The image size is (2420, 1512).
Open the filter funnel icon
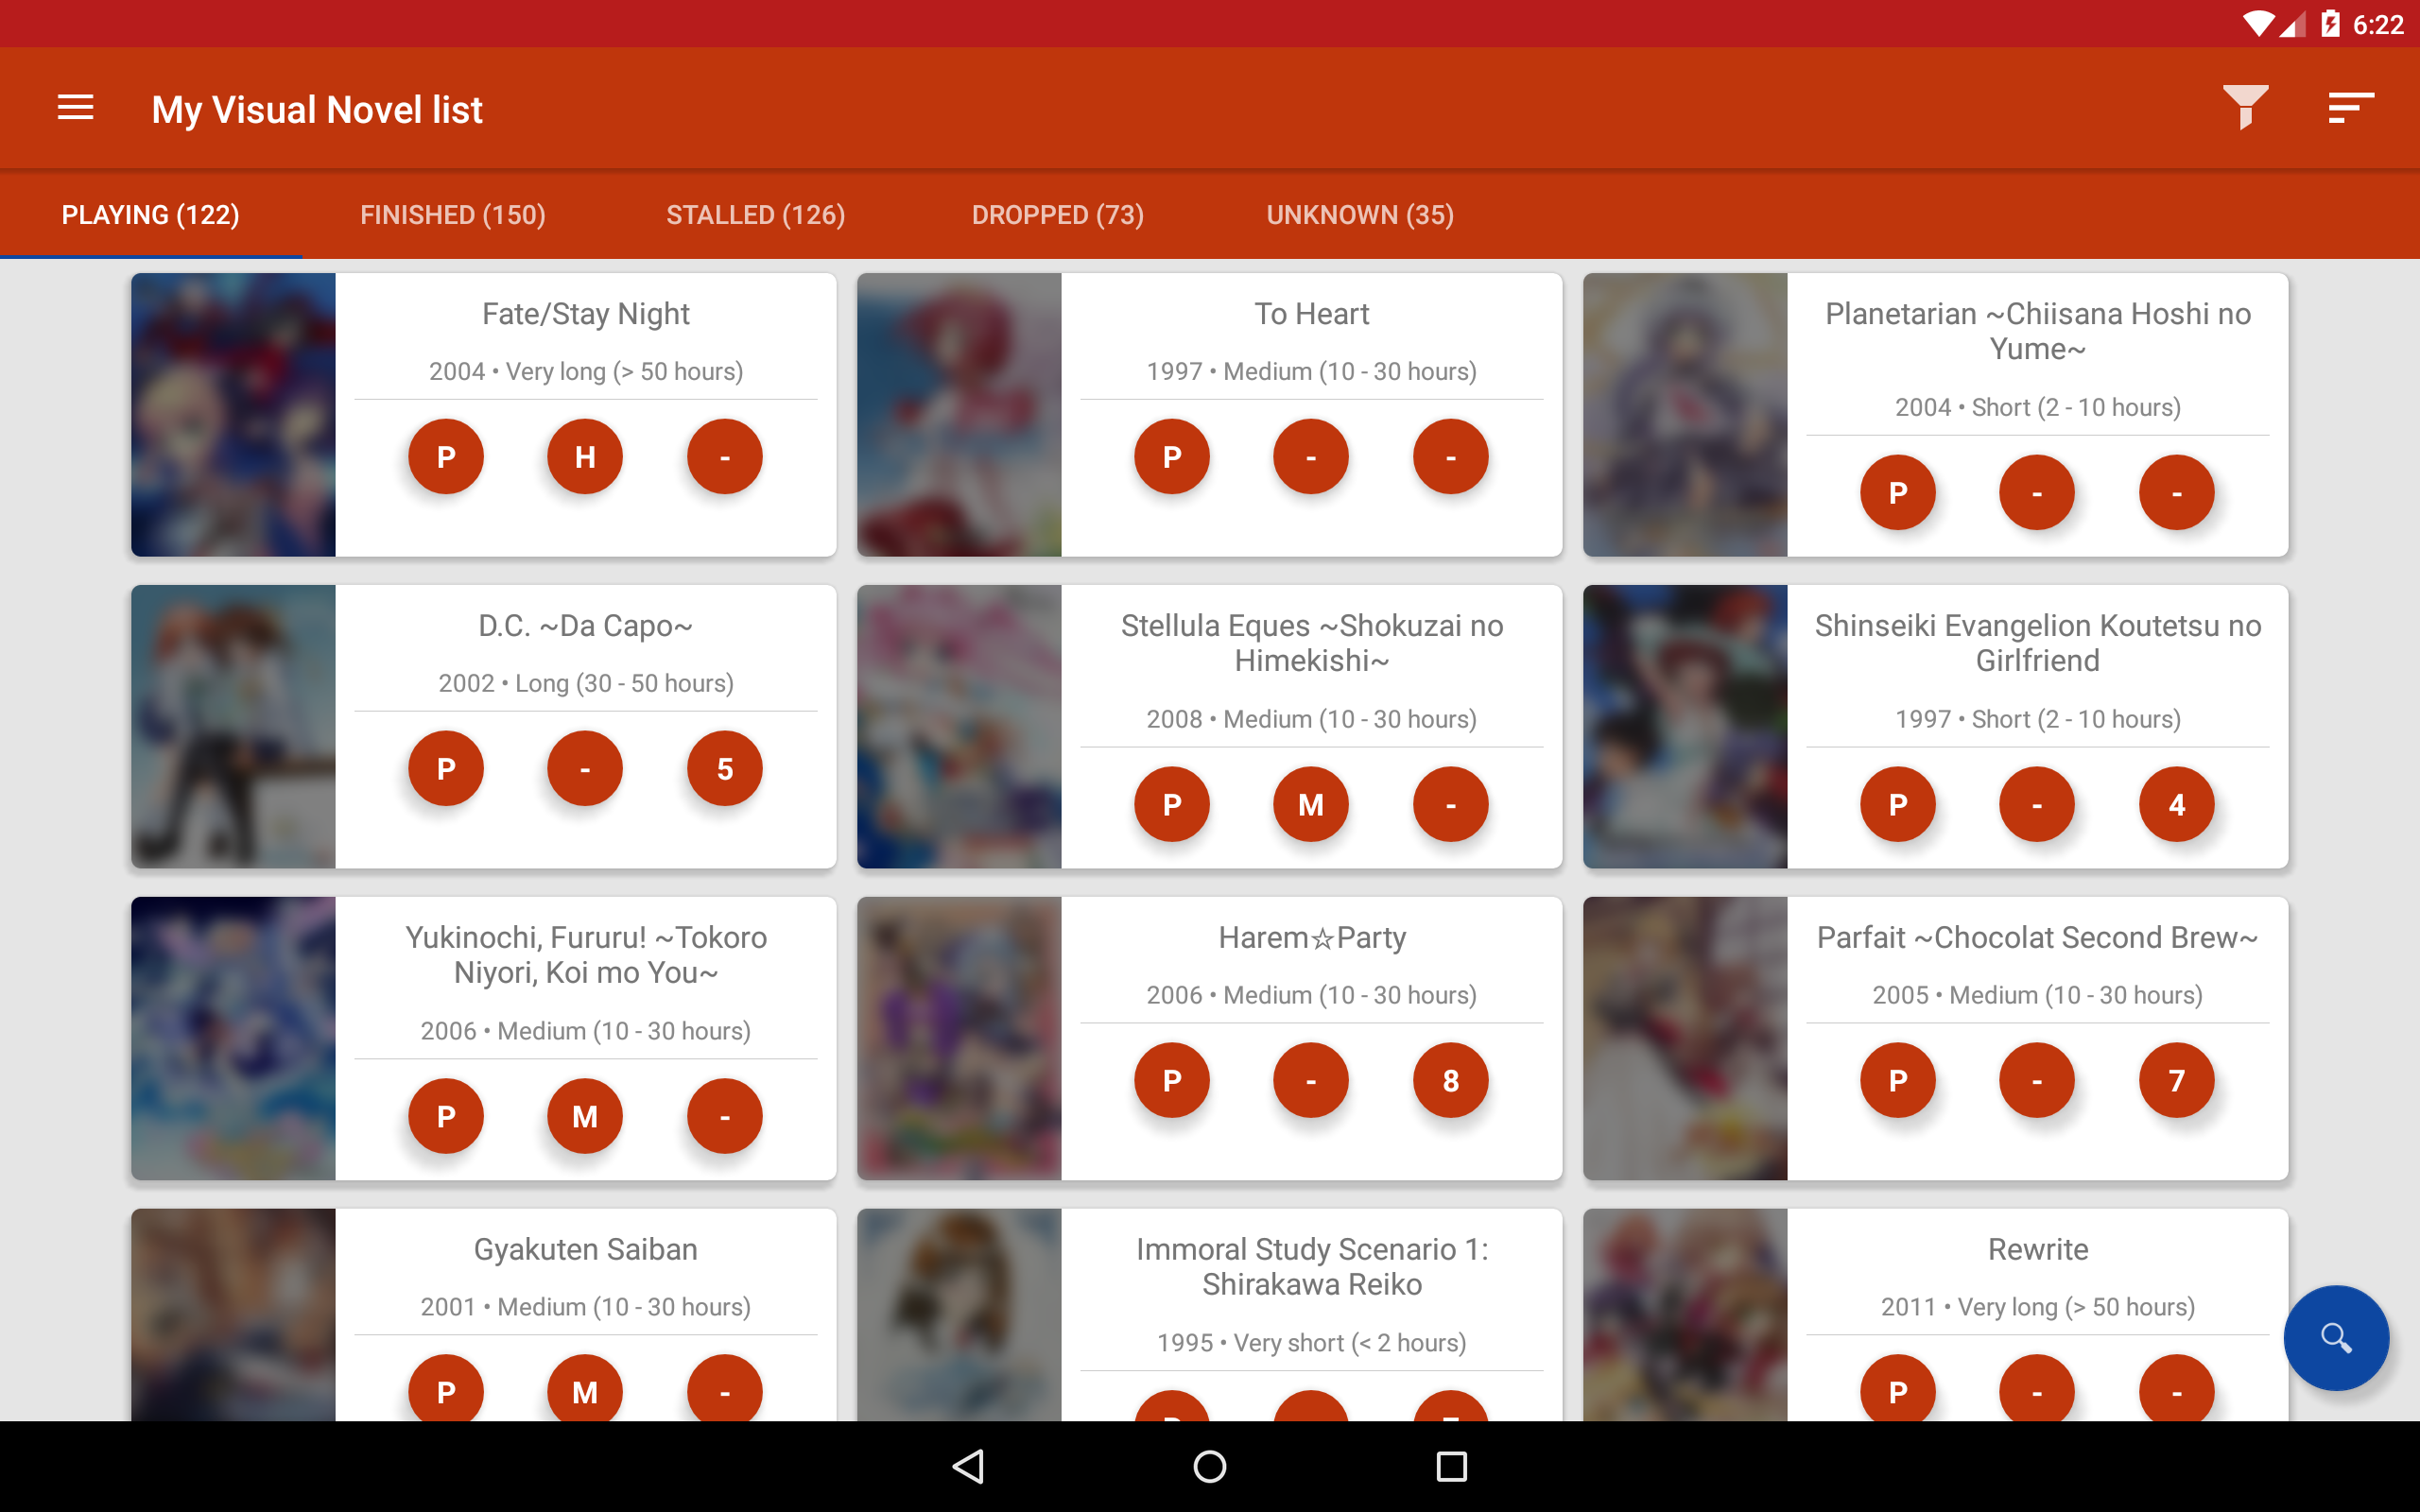pos(2244,108)
